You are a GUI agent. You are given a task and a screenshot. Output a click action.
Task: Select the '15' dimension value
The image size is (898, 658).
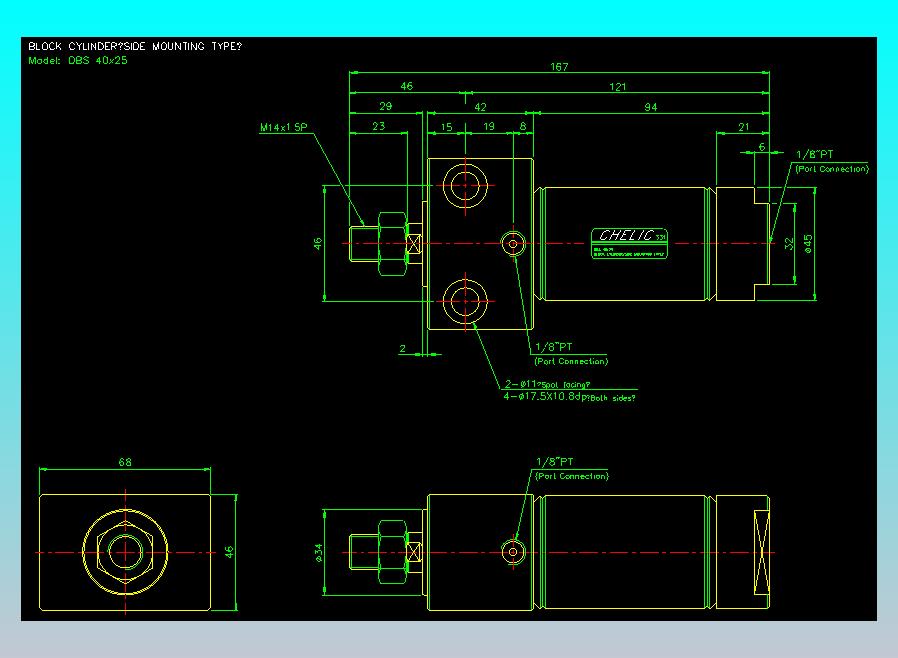(x=446, y=127)
